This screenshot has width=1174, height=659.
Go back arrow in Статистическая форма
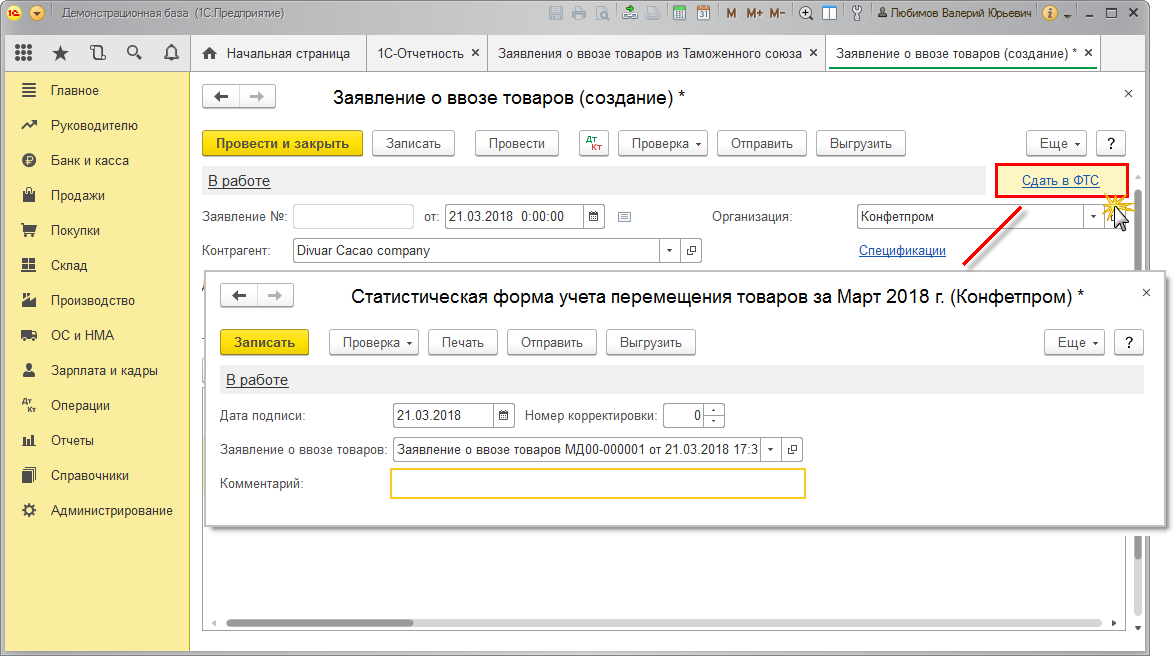point(239,296)
